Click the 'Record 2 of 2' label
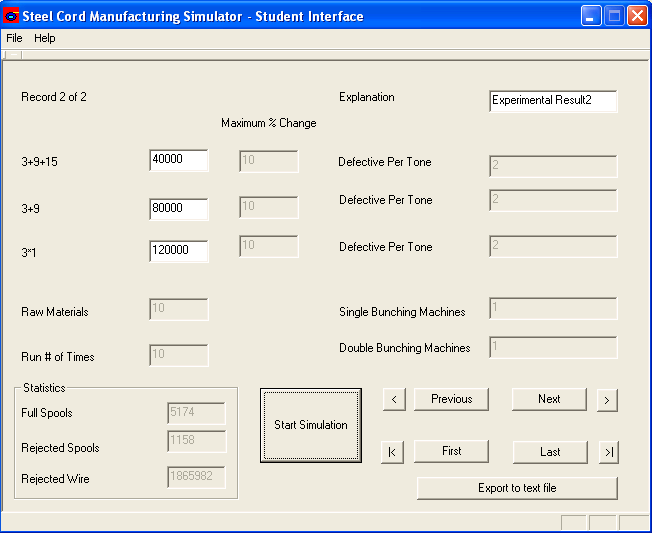The height and width of the screenshot is (533, 652). pyautogui.click(x=54, y=97)
